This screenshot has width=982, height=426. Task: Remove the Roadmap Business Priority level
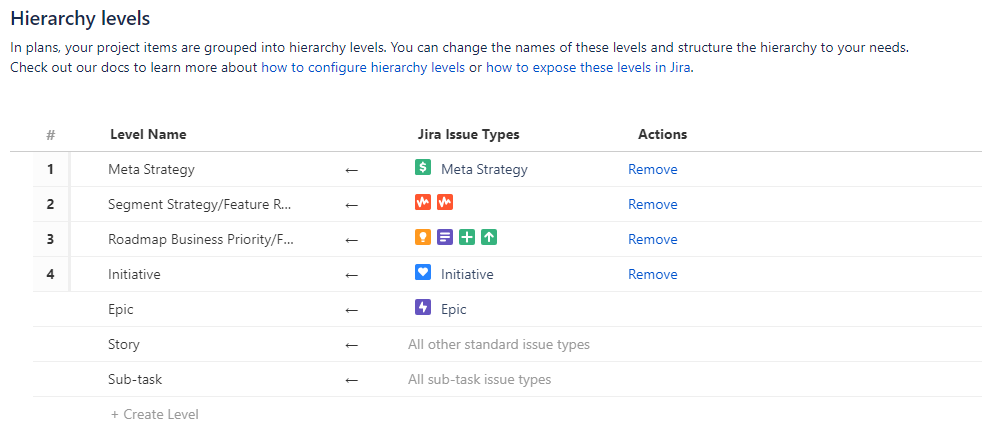point(652,239)
